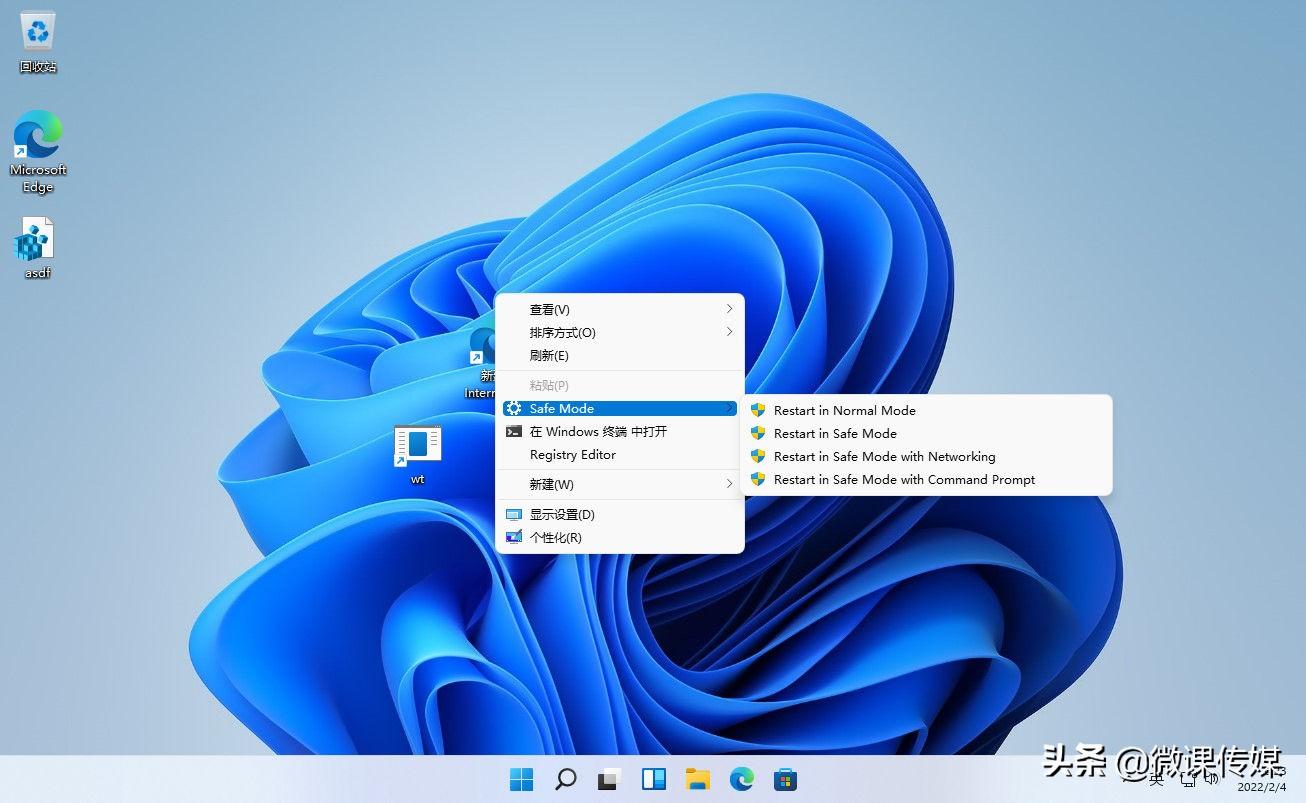Viewport: 1306px width, 803px height.
Task: Choose 刷新(E) in the context menu
Action: [x=620, y=356]
